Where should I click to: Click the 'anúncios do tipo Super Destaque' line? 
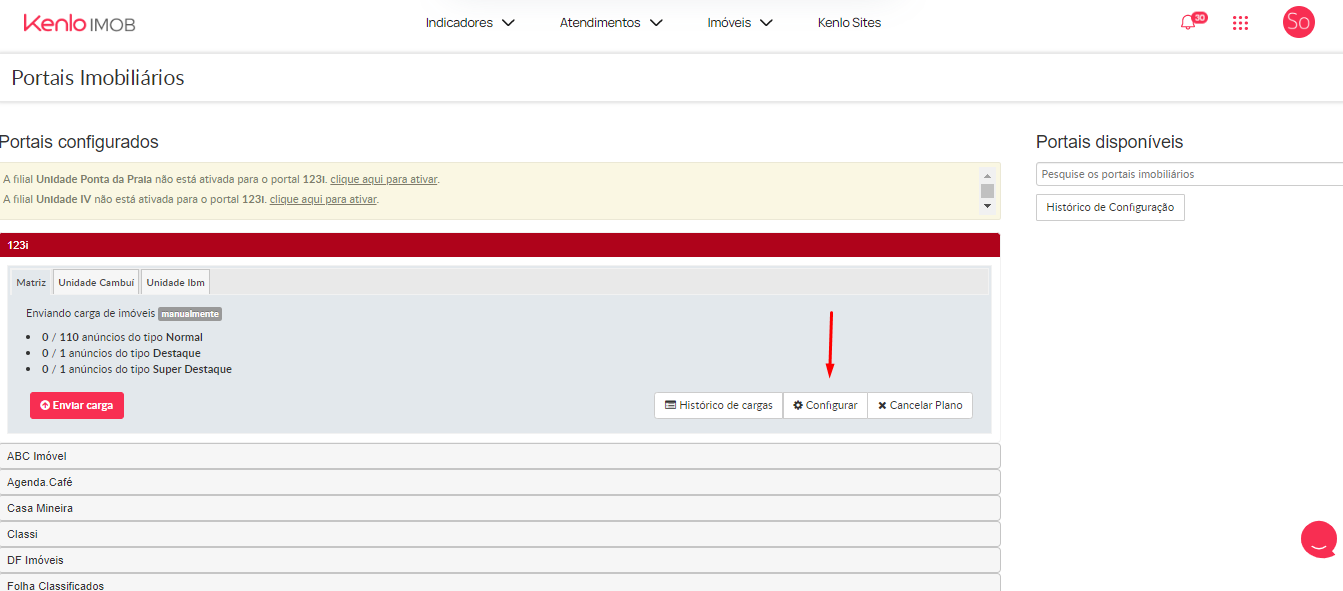(136, 369)
